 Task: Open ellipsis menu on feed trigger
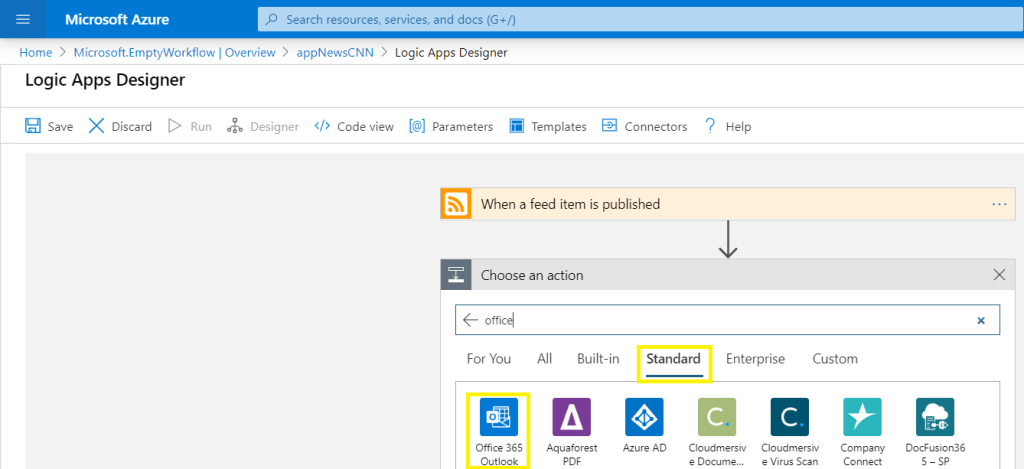coord(998,204)
